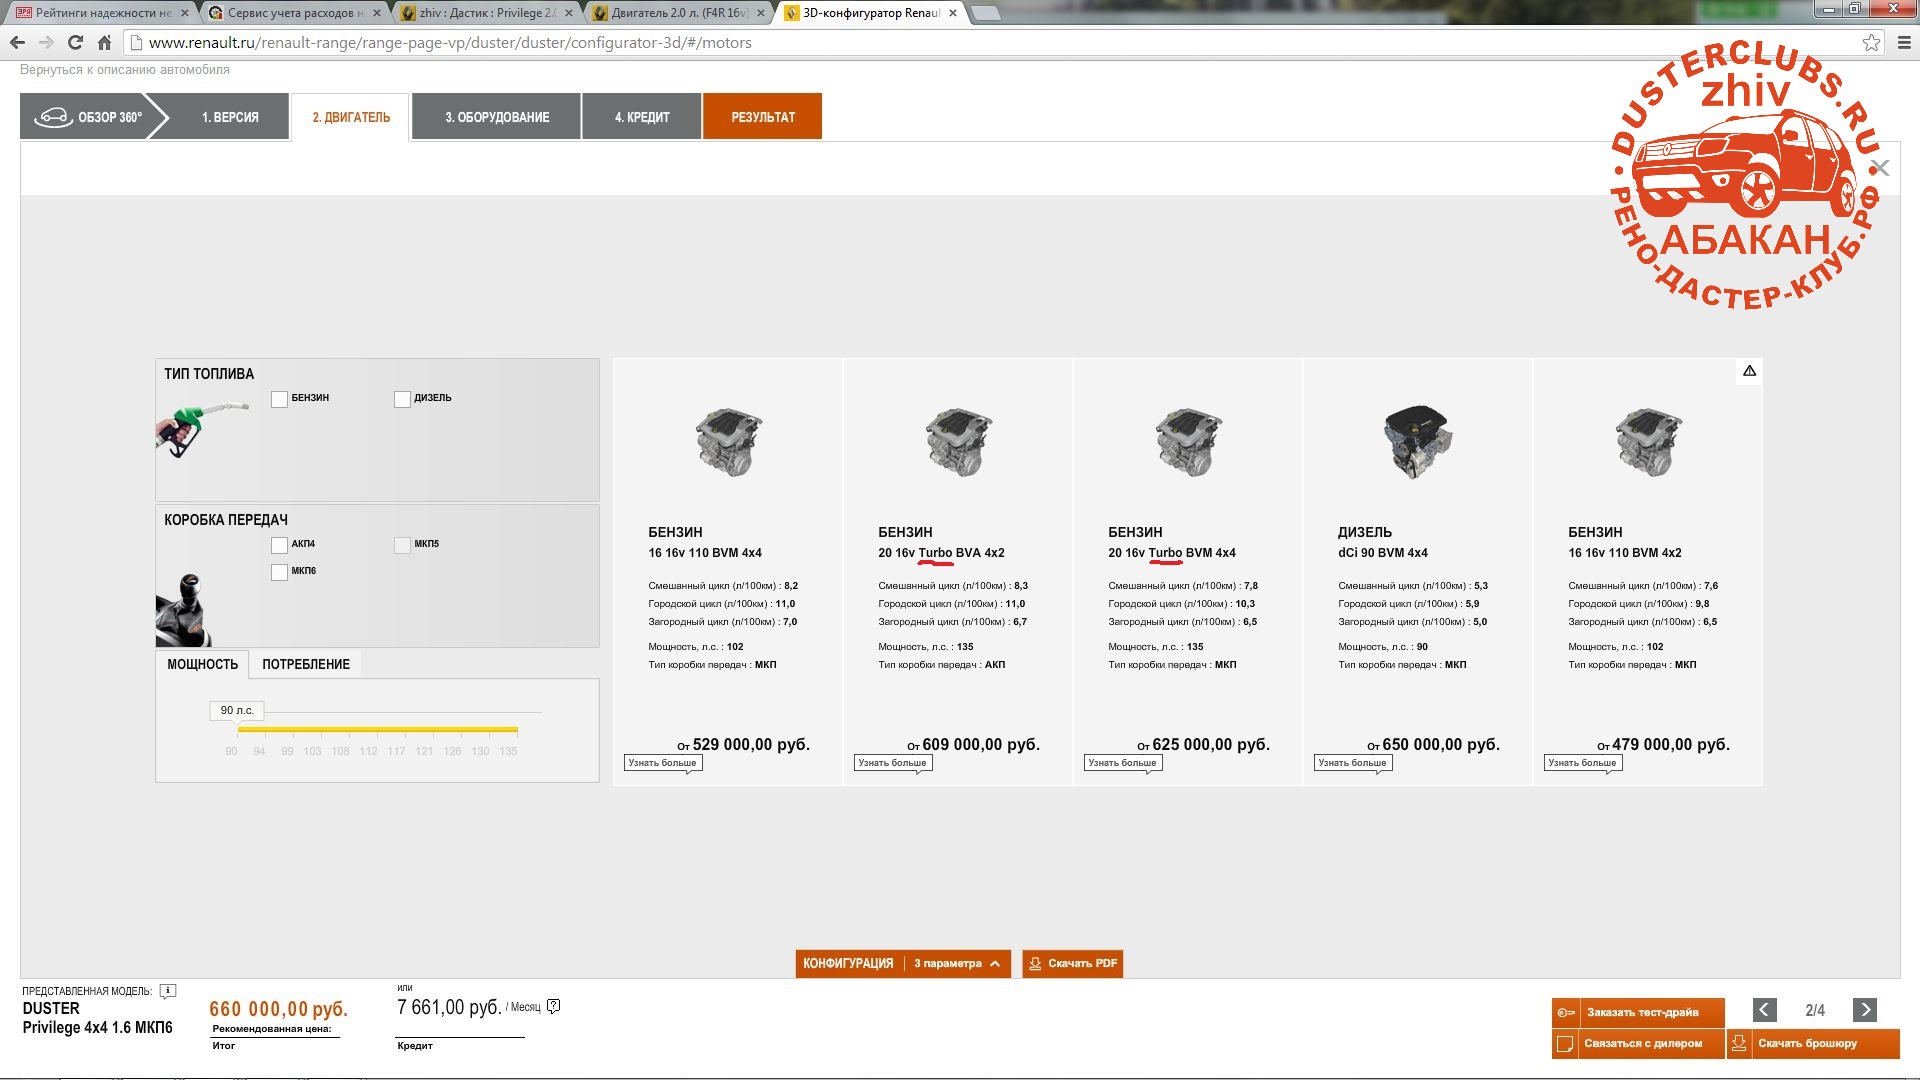Click credit help question icon

[554, 1007]
